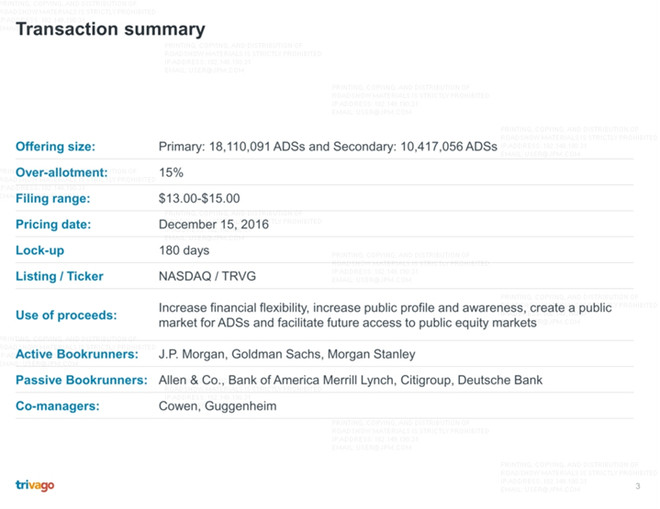660x509 pixels.
Task: Click the slide page number 3
Action: 637,486
